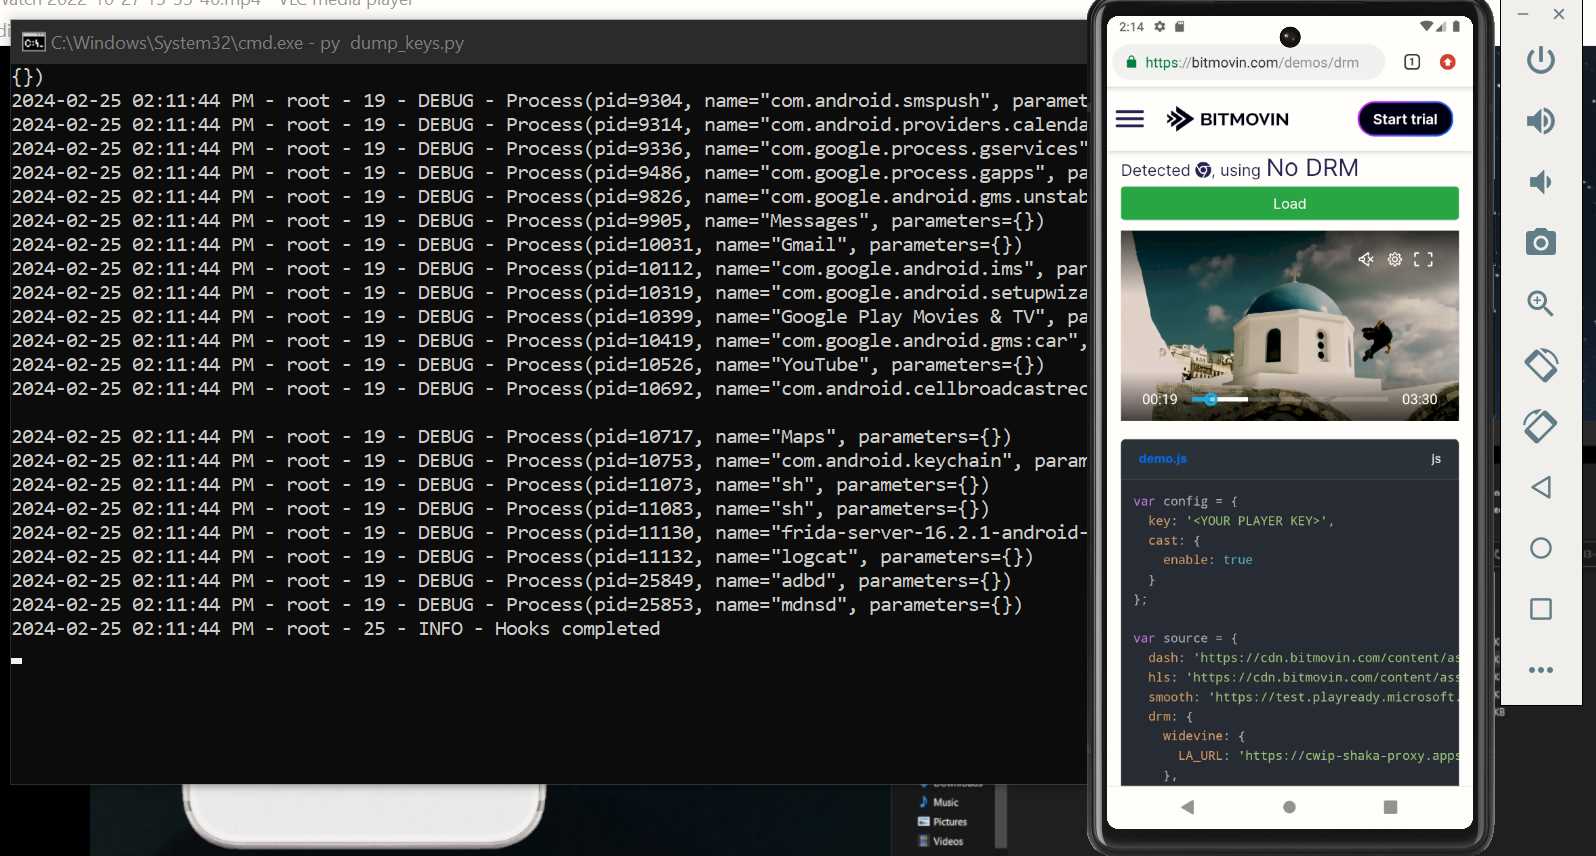Screen dimensions: 1596x856
Task: Click the "enable: true" code line
Action: pyautogui.click(x=1207, y=560)
